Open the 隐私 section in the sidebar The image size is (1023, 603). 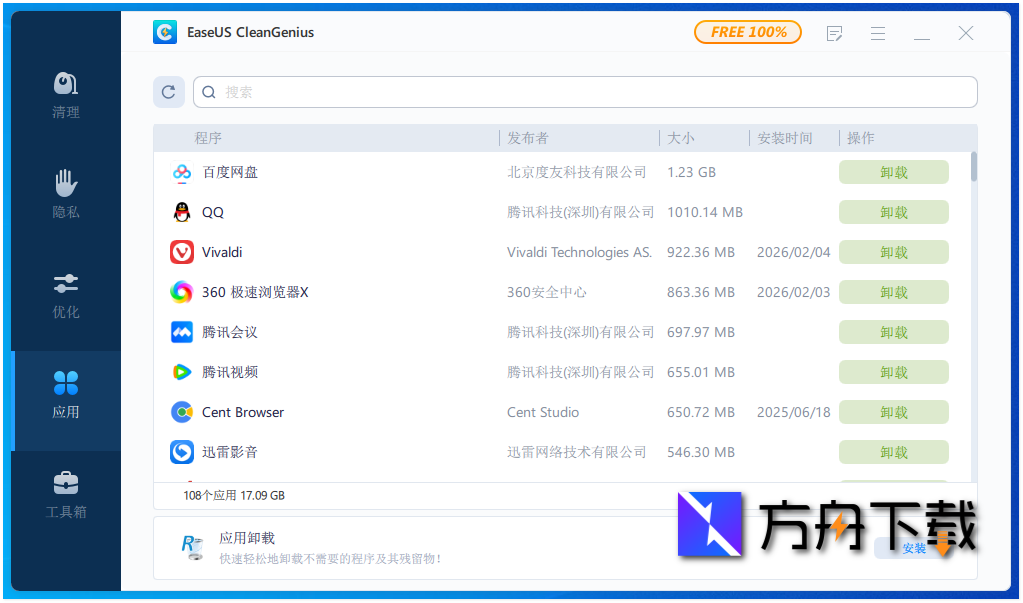pos(65,193)
